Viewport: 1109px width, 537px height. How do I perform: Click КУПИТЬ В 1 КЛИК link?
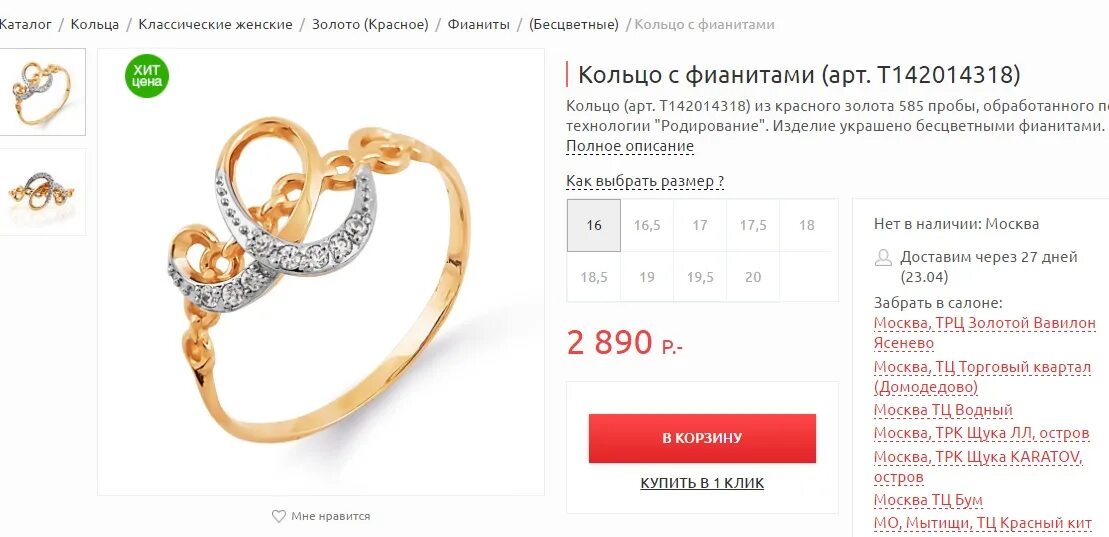(x=702, y=483)
